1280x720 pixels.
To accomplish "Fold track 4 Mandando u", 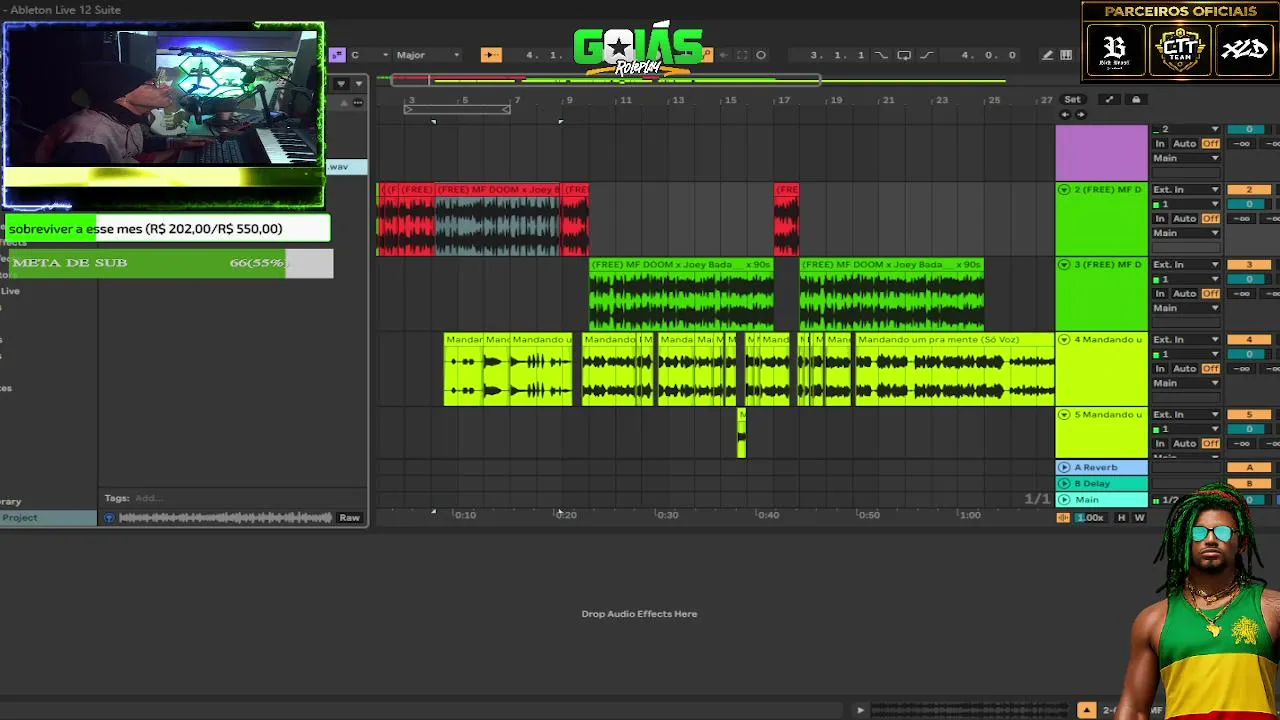I will point(1064,340).
